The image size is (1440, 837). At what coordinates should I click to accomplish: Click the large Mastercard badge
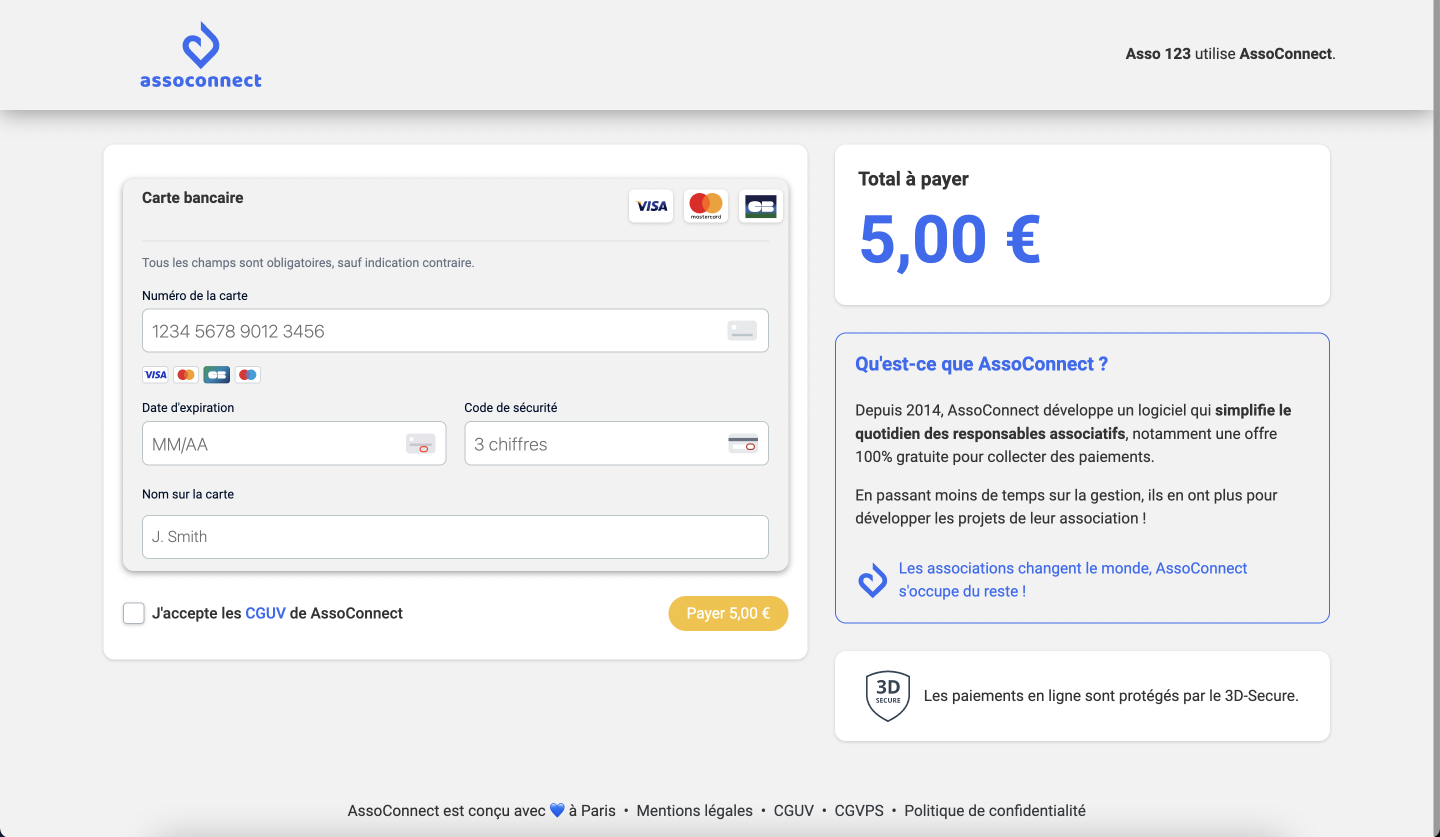pyautogui.click(x=706, y=206)
